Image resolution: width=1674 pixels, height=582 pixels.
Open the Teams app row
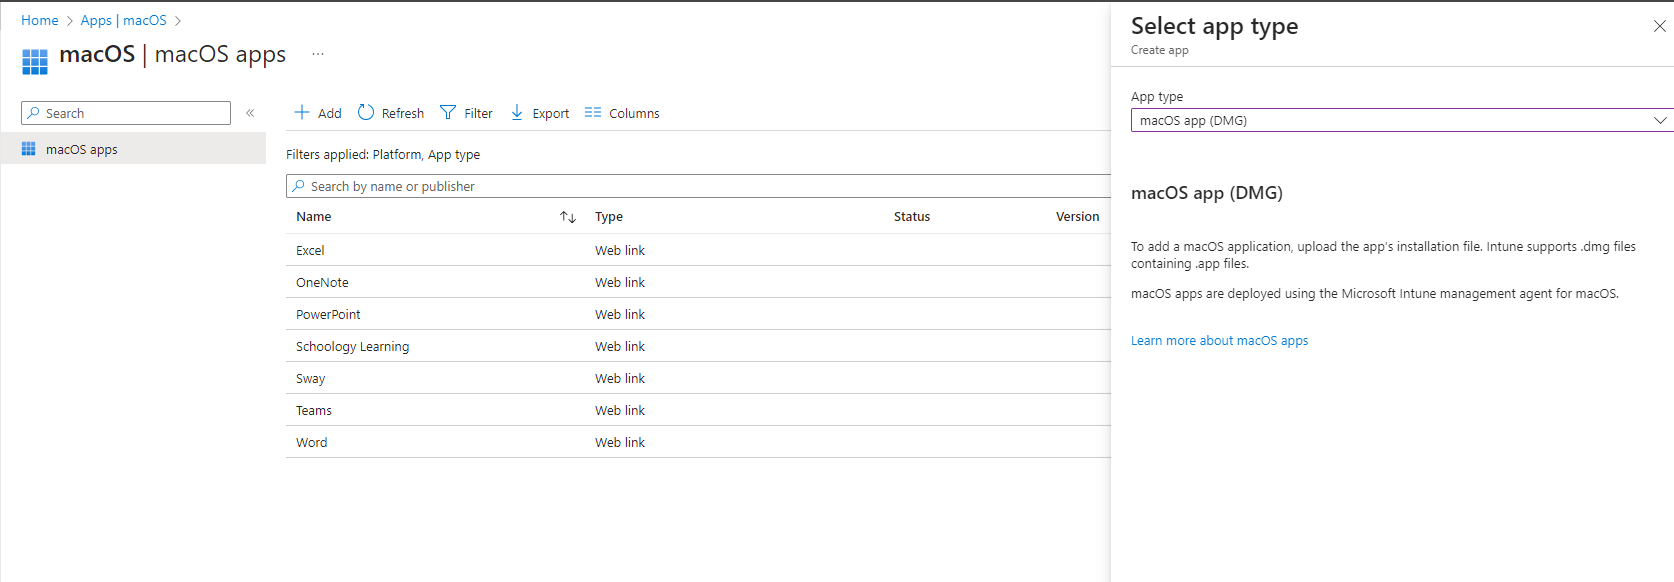pyautogui.click(x=698, y=410)
